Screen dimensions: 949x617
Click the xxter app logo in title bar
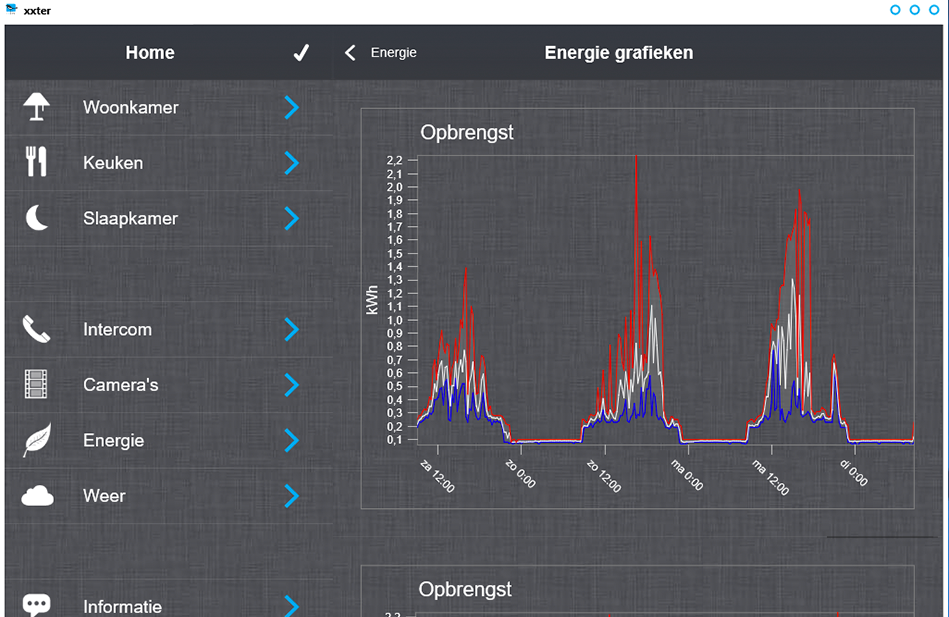11,9
